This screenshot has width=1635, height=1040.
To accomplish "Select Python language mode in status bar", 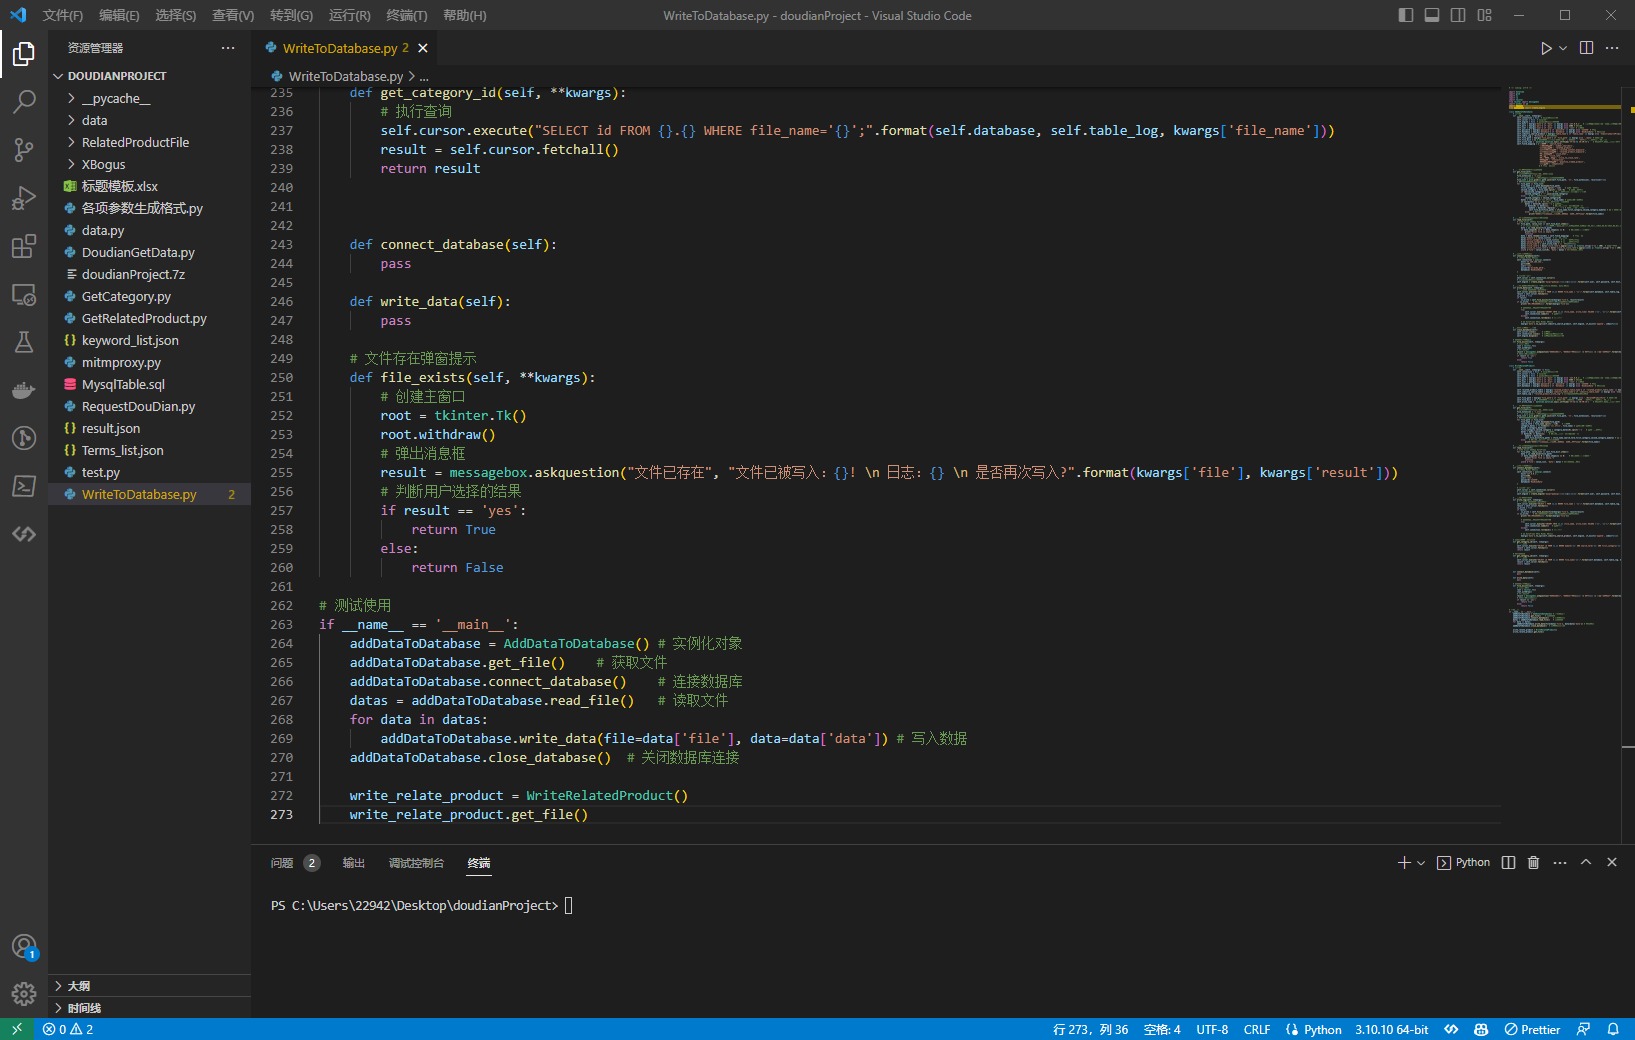I will click(1322, 1029).
